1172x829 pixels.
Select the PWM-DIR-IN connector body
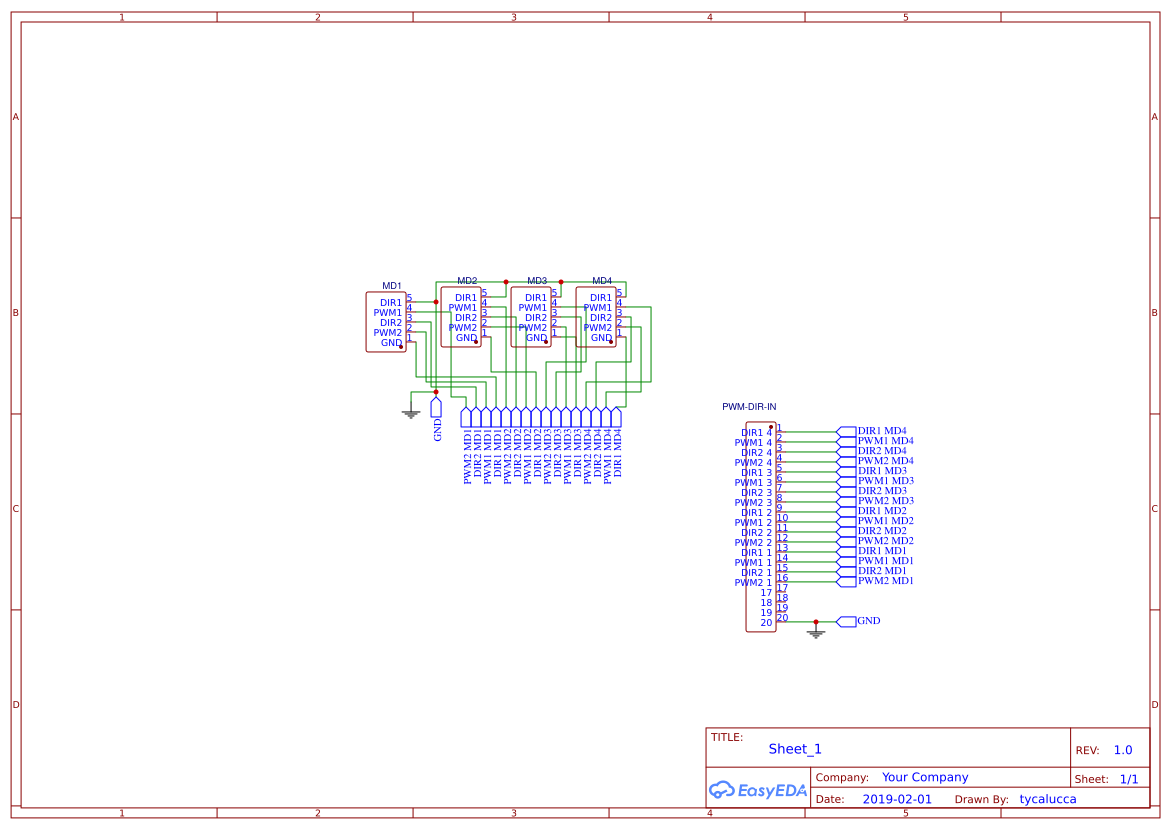(760, 527)
